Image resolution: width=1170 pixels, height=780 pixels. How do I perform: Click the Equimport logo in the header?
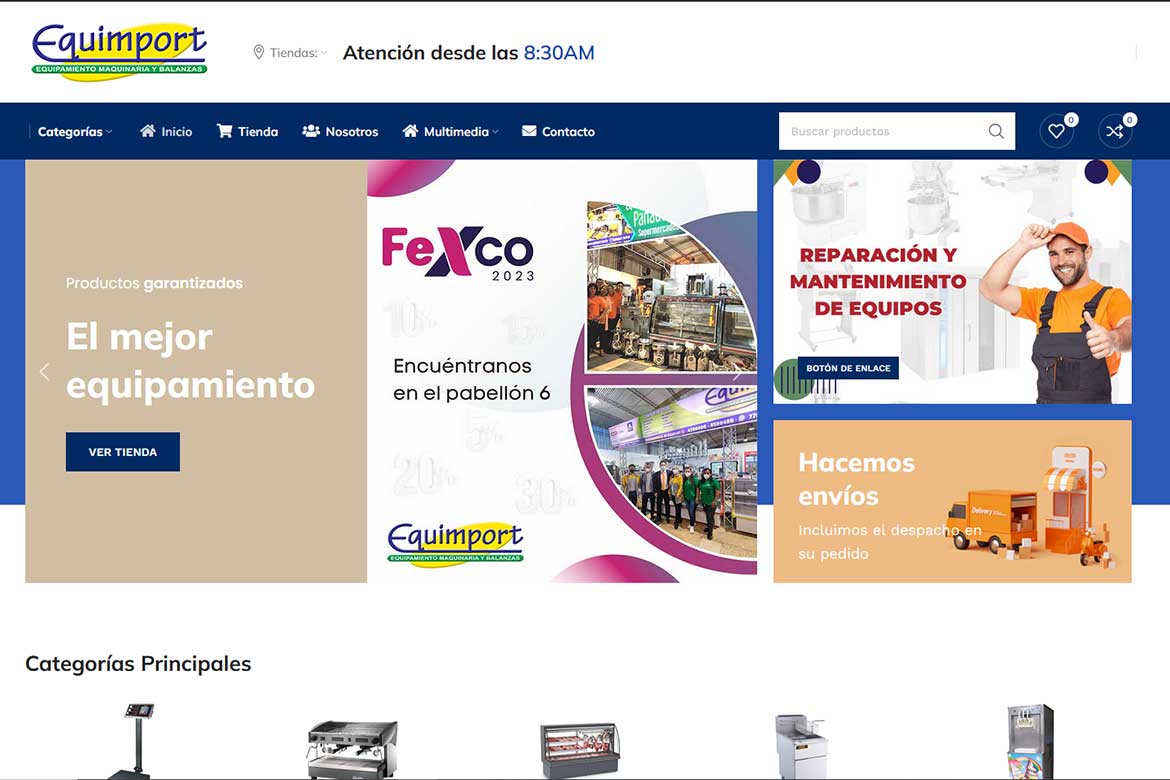(x=119, y=52)
